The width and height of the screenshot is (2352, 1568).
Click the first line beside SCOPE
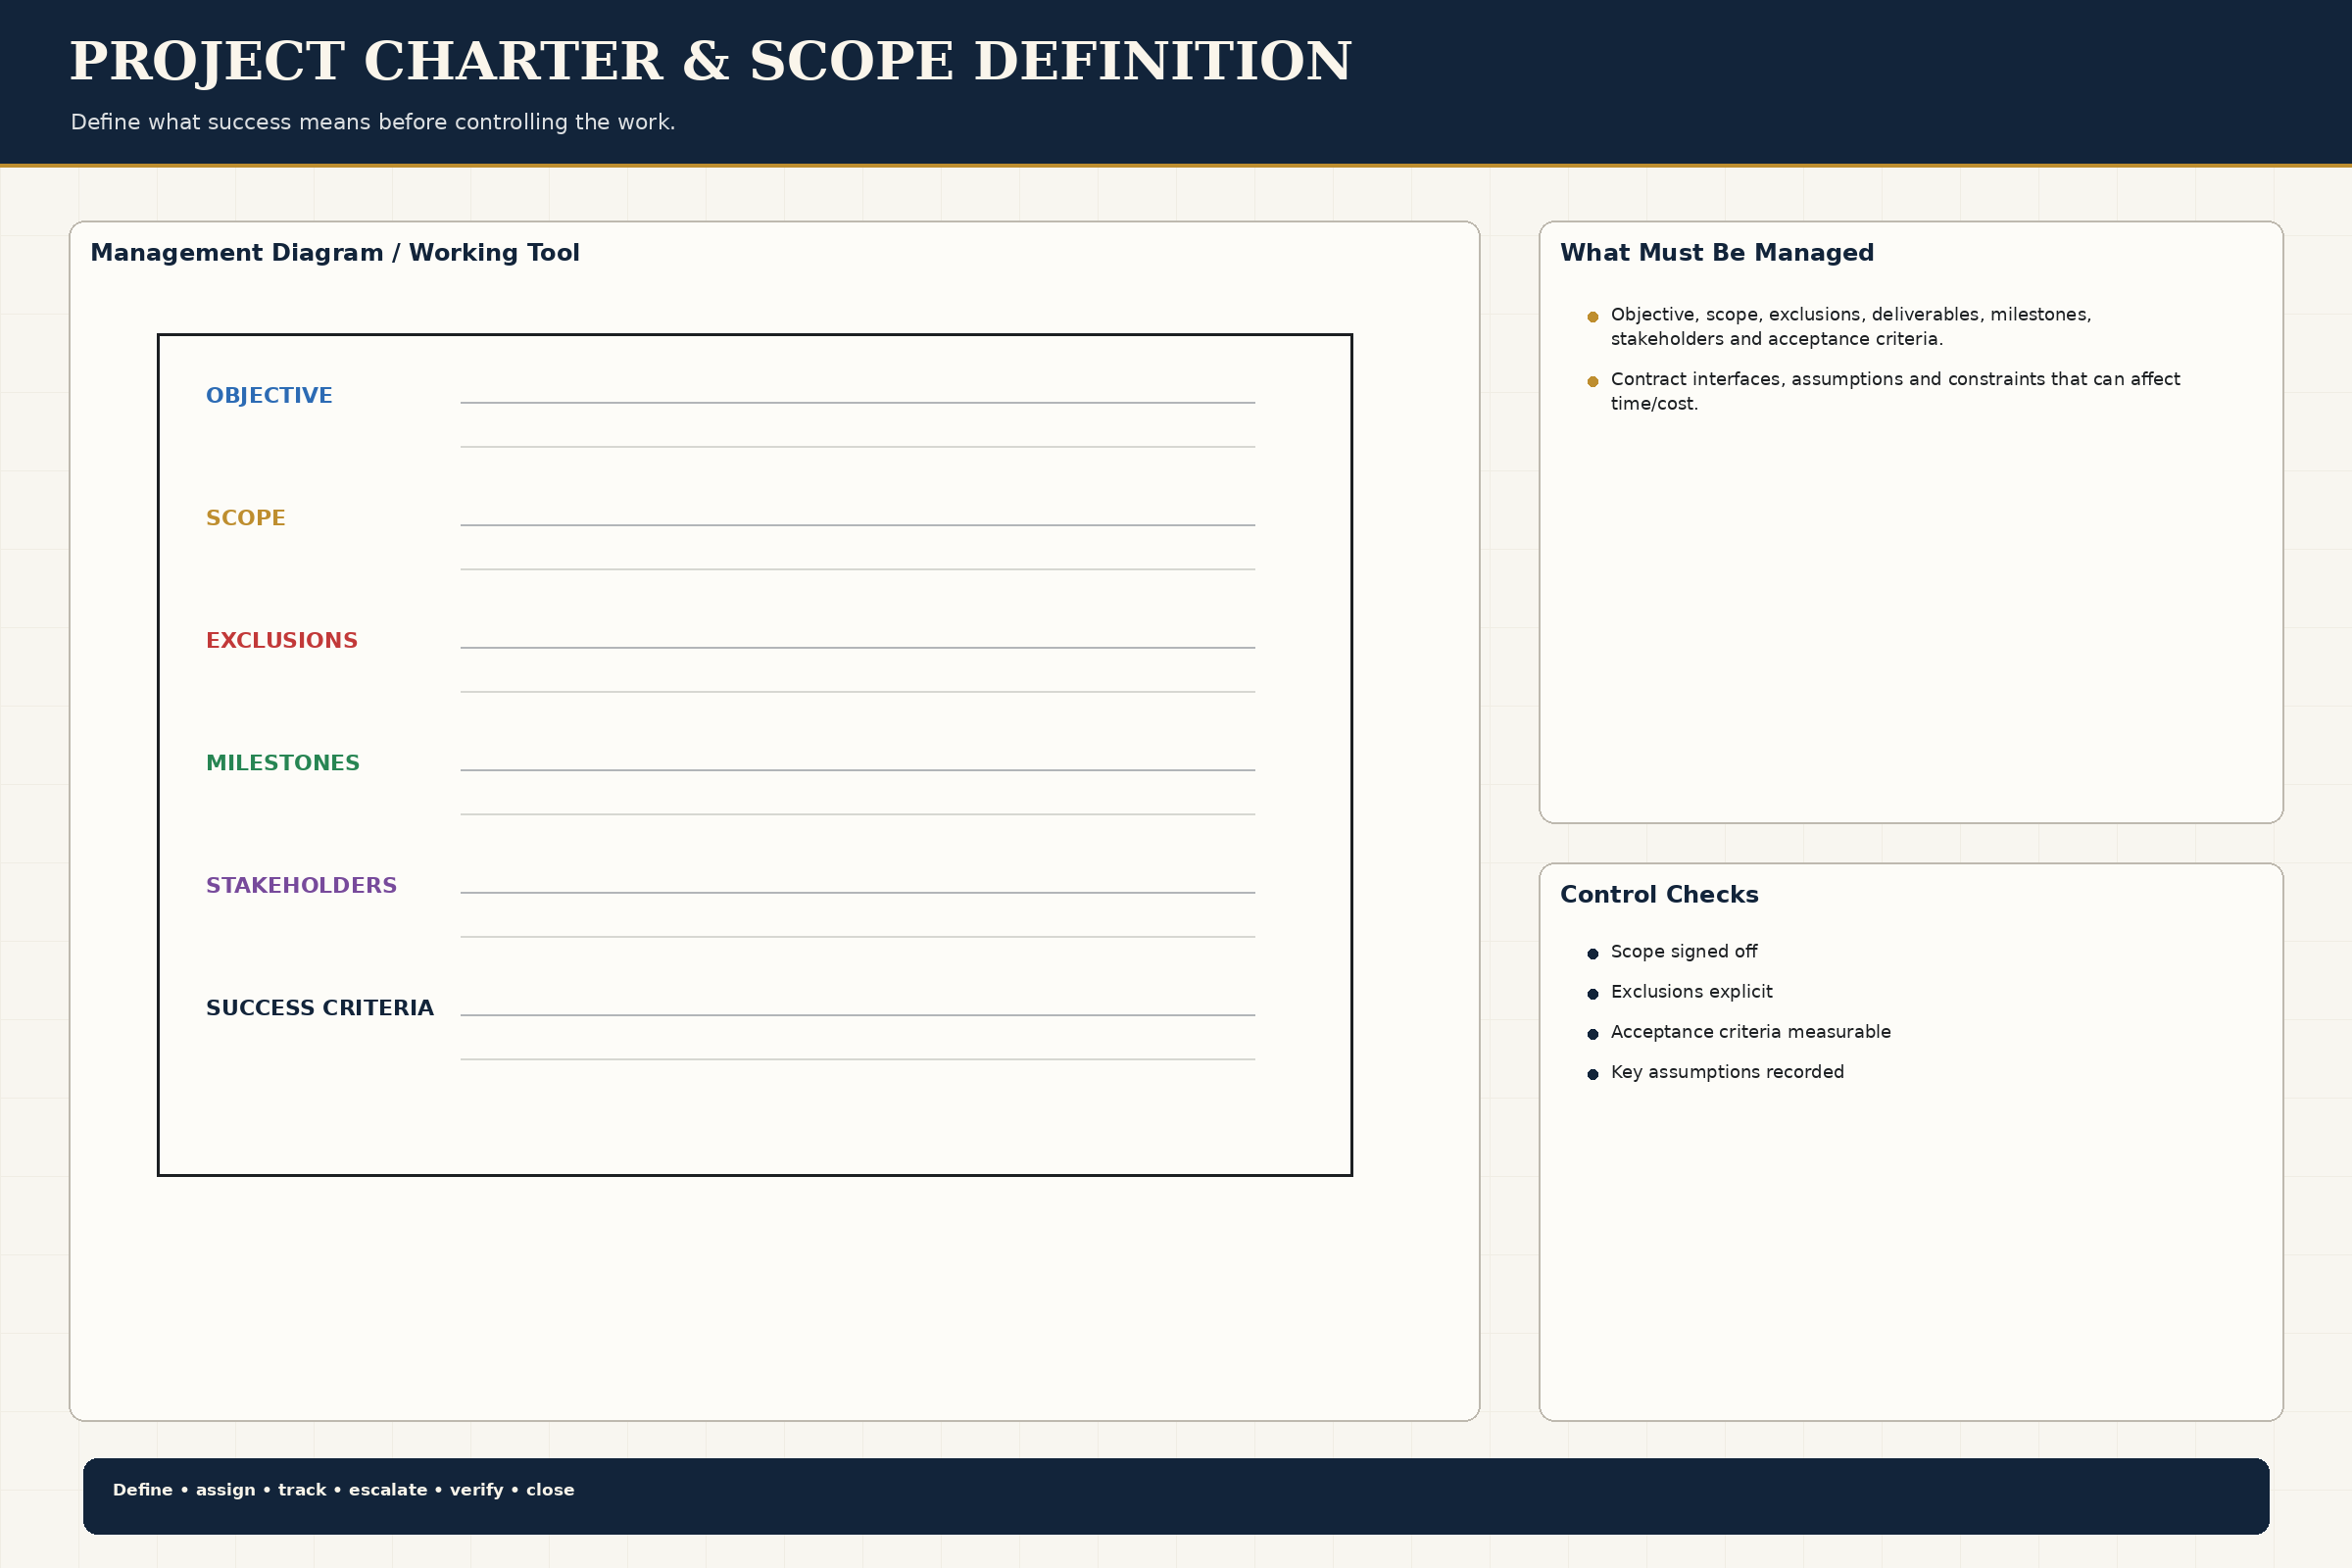click(x=858, y=525)
